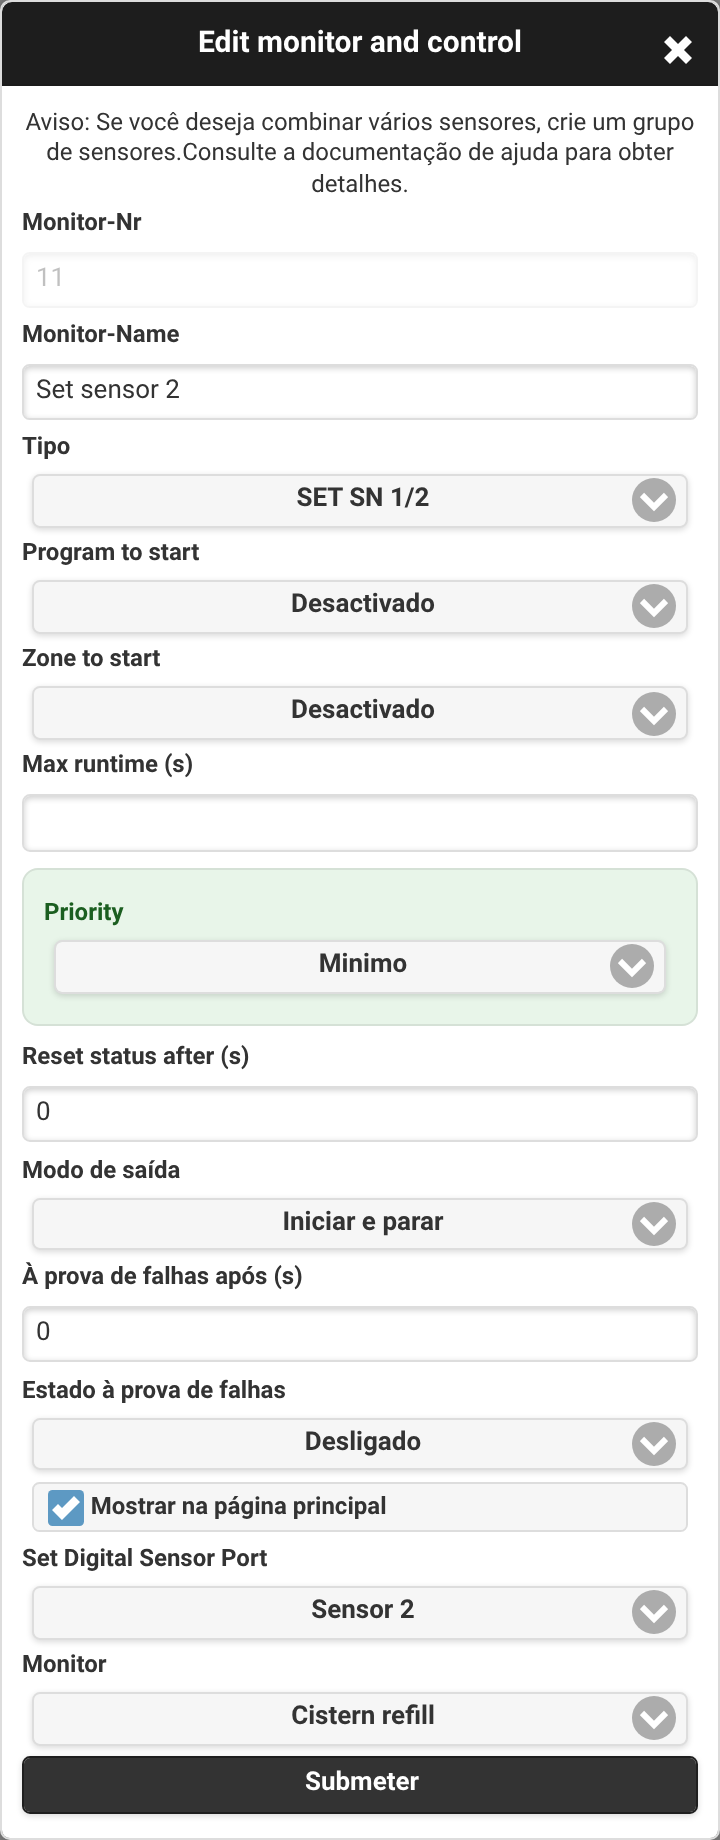Focus the Monitor-Name text field
Viewport: 720px width, 1840px height.
pos(360,391)
